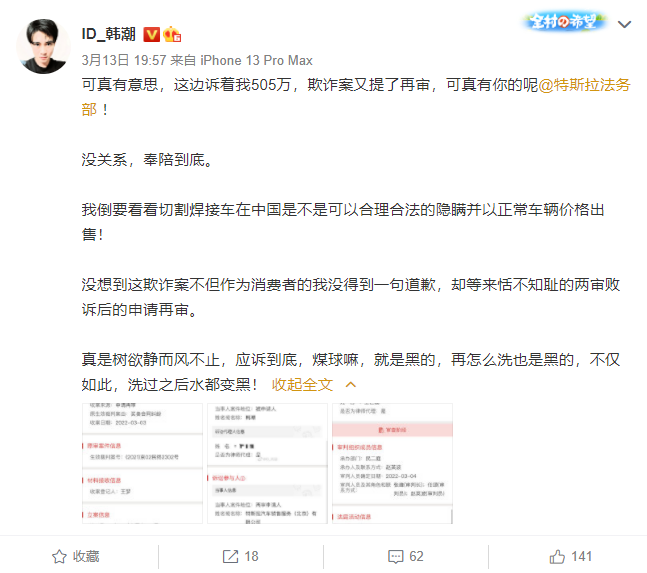The image size is (647, 573).
Task: Click the 收藏 favorite button label
Action: point(86,556)
